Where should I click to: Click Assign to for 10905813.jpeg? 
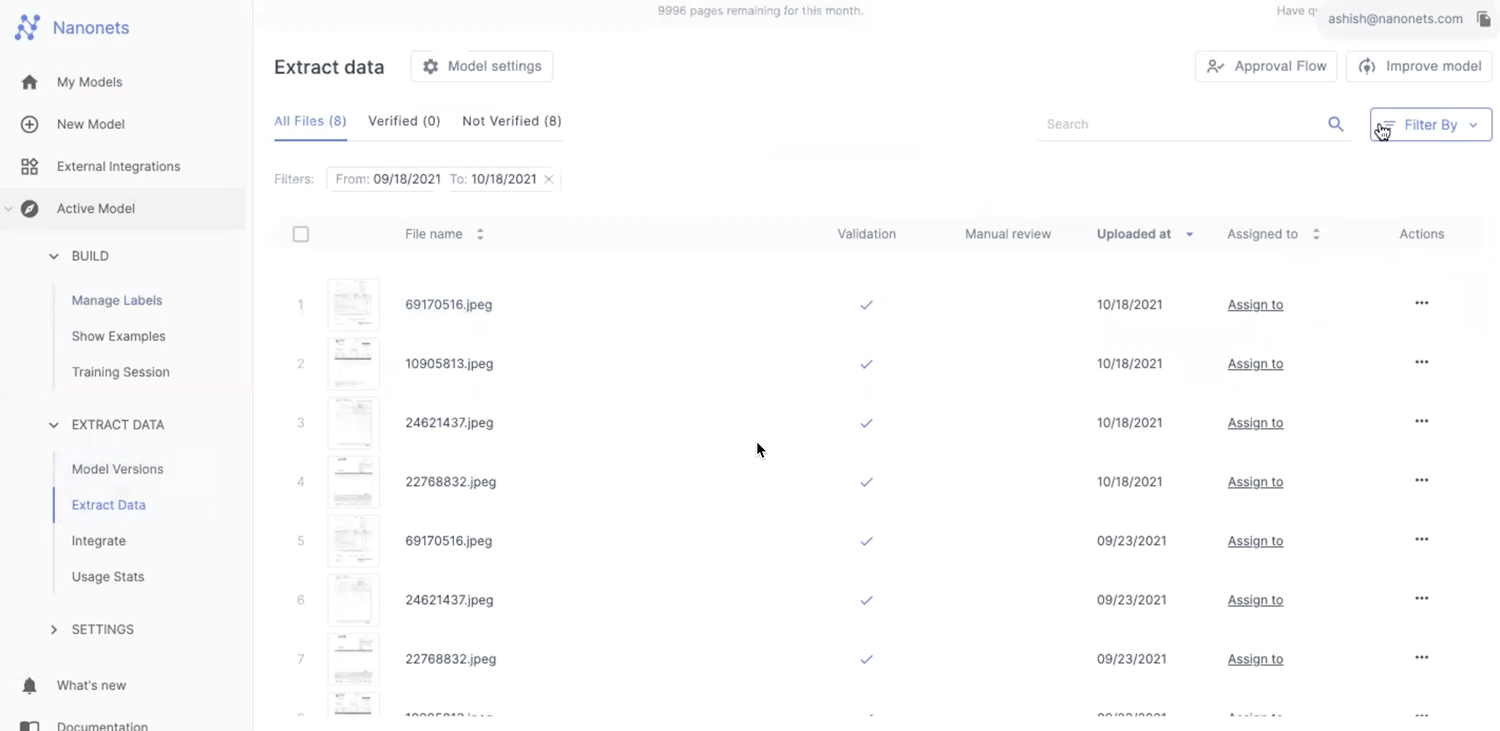pyautogui.click(x=1255, y=364)
